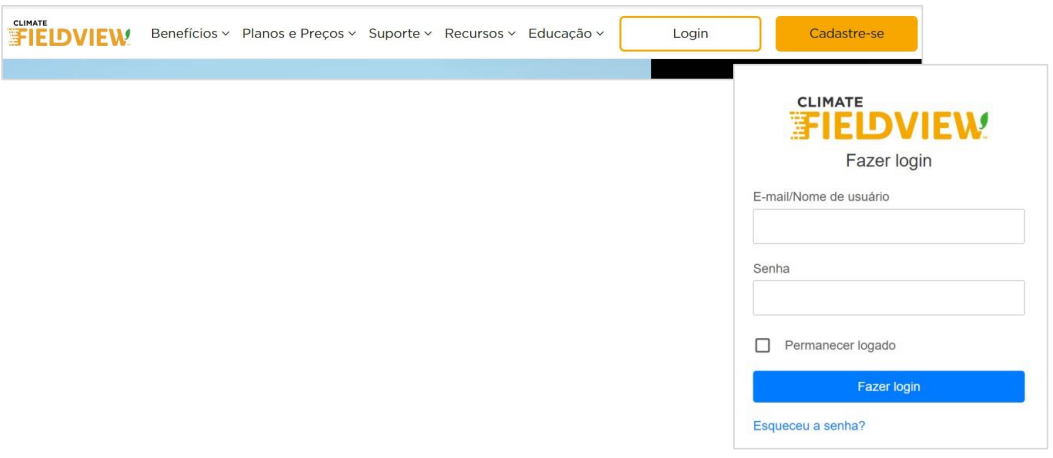1053x458 pixels.
Task: Focus the Senha password field
Action: pos(888,297)
